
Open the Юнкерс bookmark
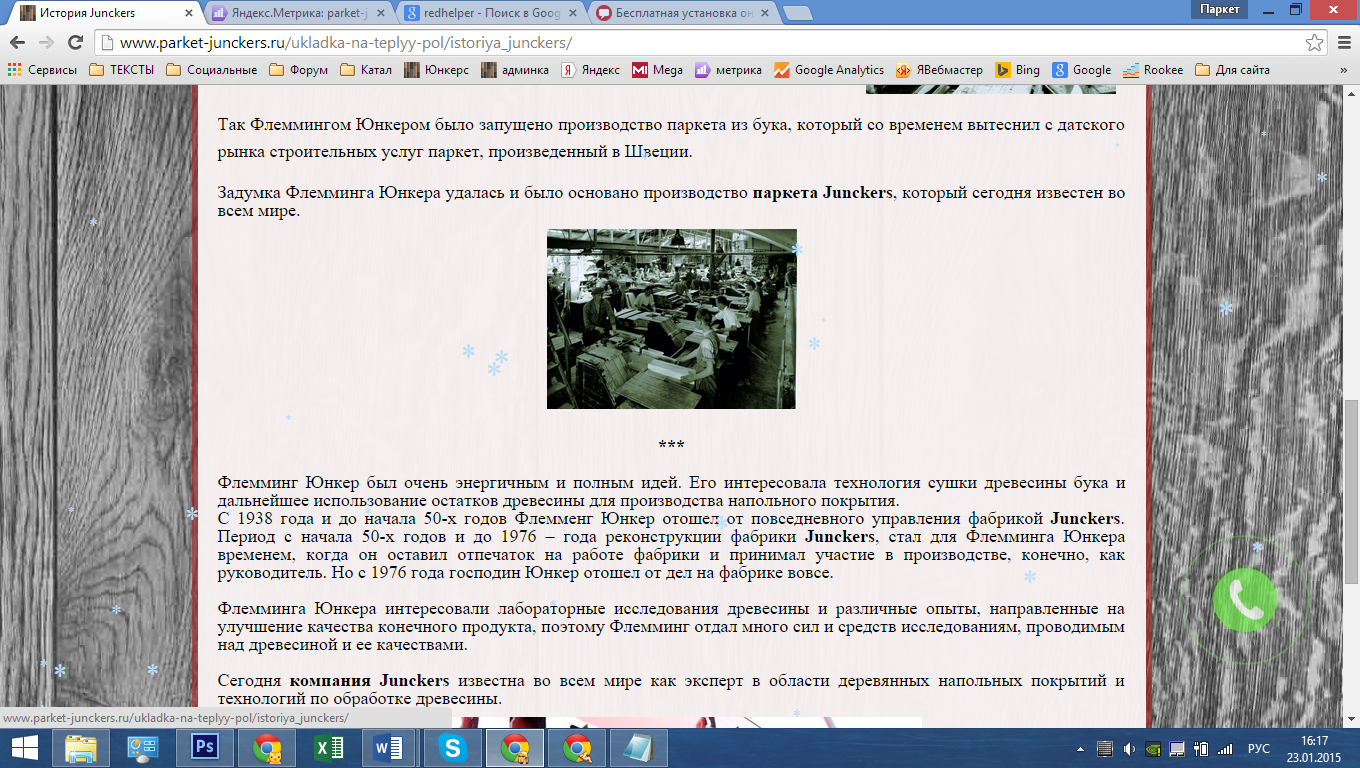(x=437, y=70)
